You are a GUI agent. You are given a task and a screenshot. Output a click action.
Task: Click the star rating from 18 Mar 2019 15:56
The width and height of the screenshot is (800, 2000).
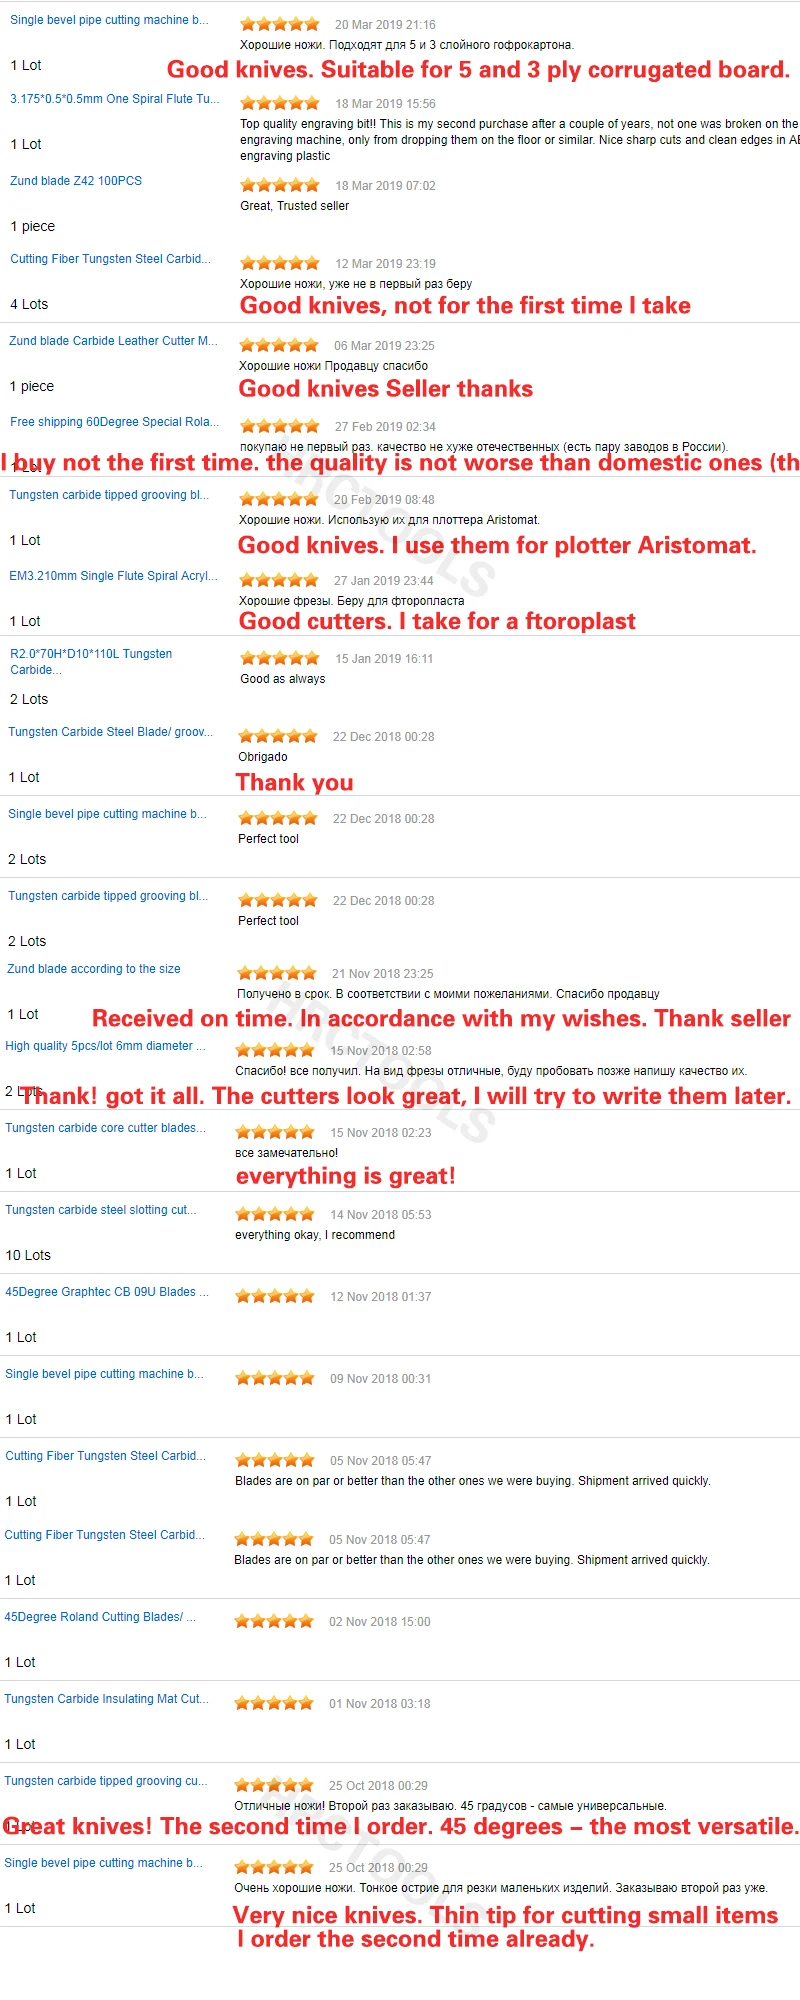(x=279, y=103)
